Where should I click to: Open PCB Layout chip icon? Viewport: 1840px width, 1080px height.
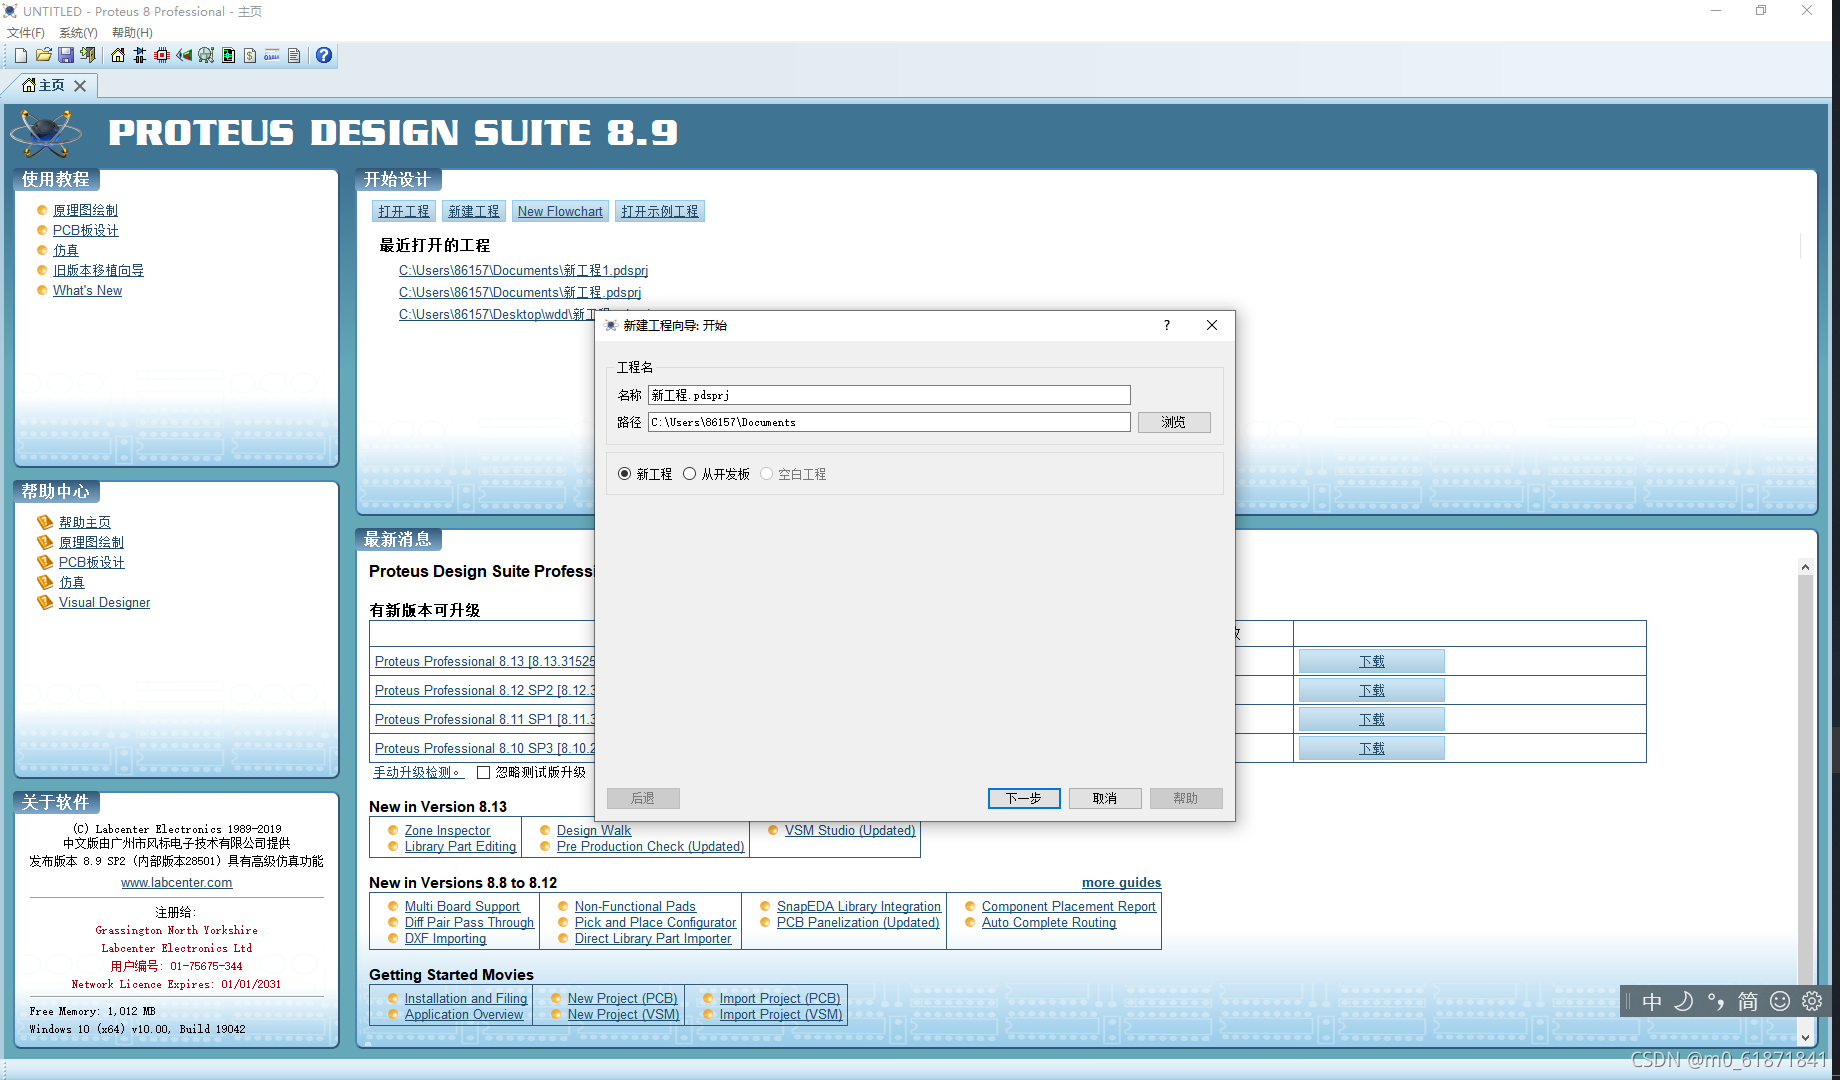[162, 56]
